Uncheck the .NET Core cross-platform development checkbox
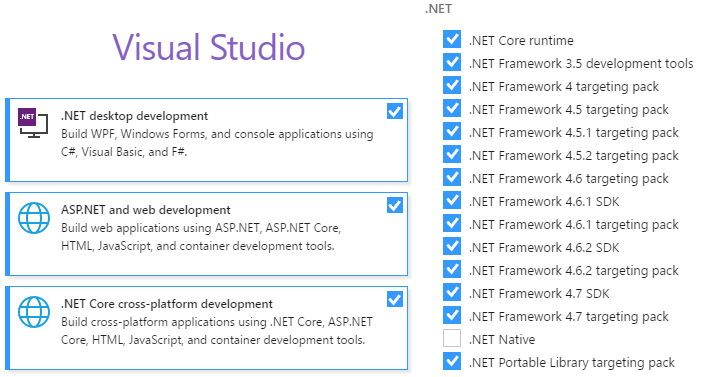 pyautogui.click(x=395, y=299)
